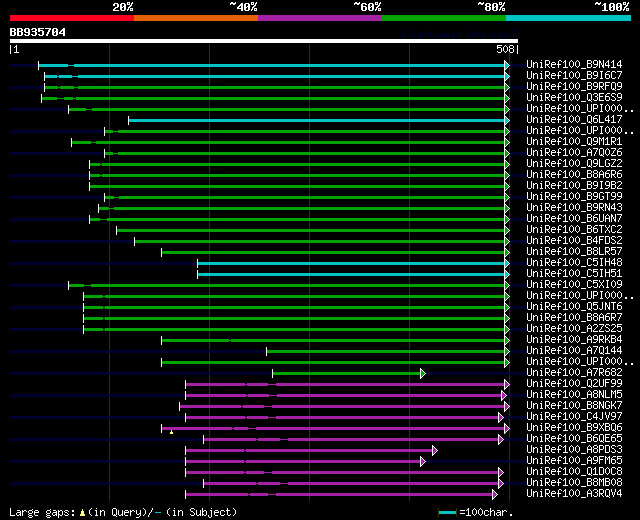Screen dimensions: 640x520
Task: Open hit UniRef100_Q9M1R1
Action: click(x=574, y=142)
